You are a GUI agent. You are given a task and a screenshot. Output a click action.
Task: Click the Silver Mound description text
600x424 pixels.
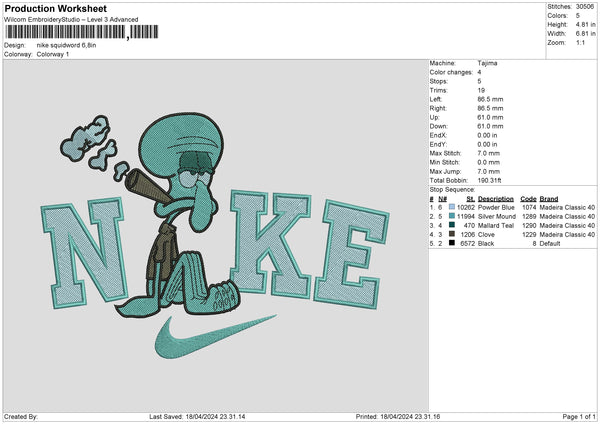[497, 217]
